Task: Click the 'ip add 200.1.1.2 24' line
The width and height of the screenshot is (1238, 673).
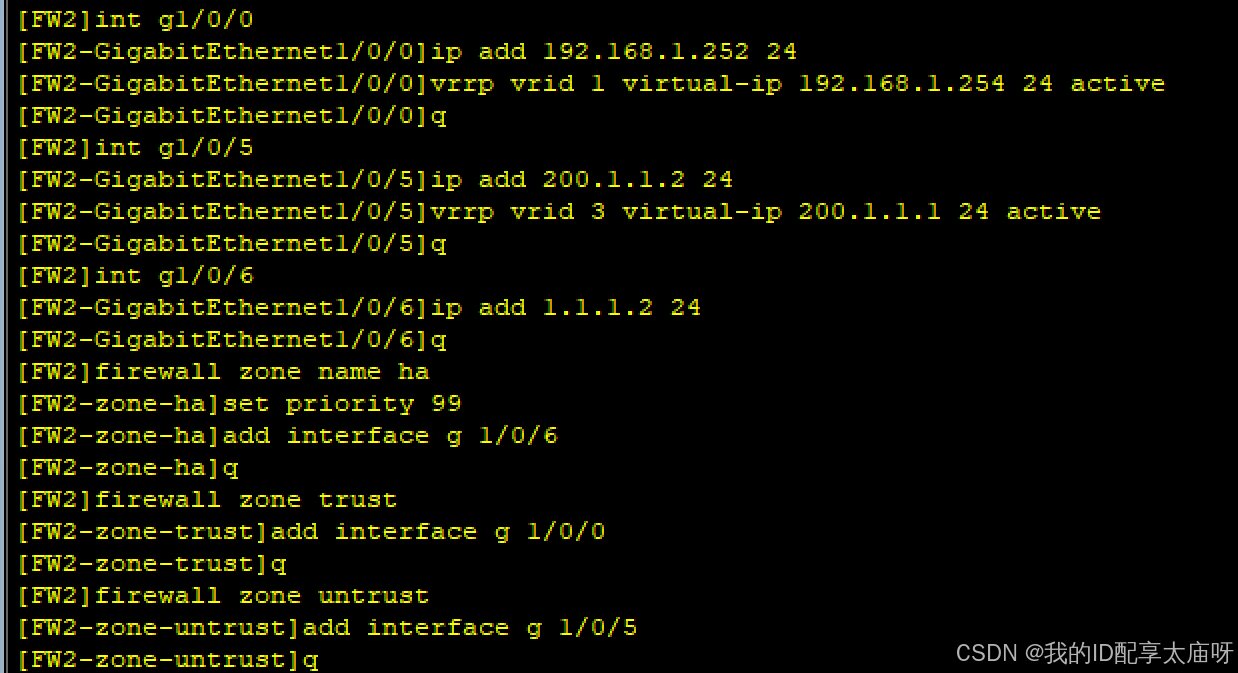Action: tap(375, 180)
